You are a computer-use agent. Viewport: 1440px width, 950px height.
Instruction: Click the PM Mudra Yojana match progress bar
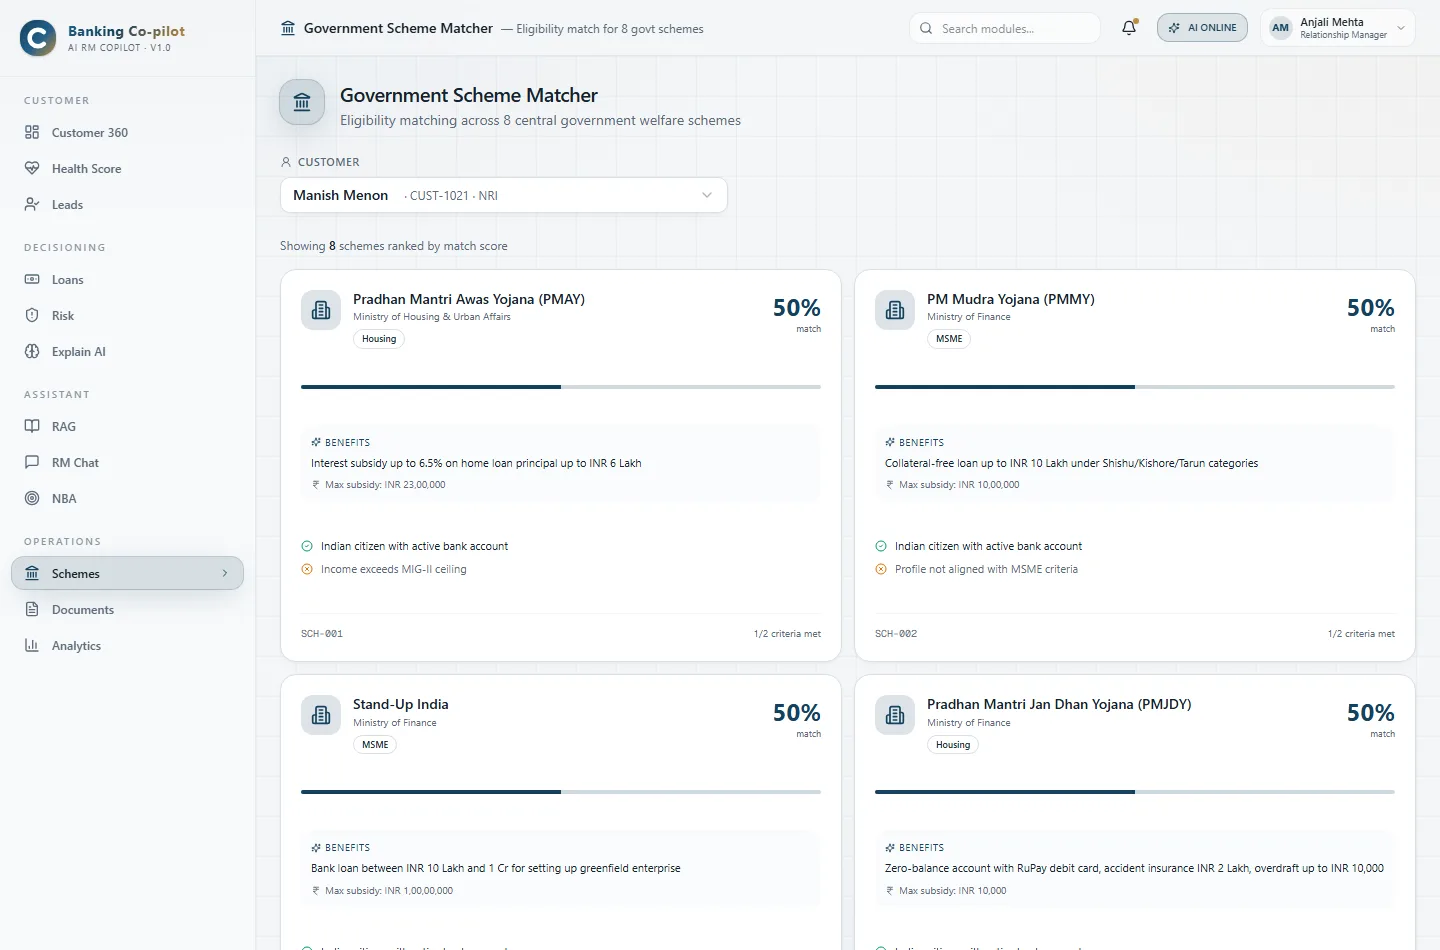coord(1135,387)
